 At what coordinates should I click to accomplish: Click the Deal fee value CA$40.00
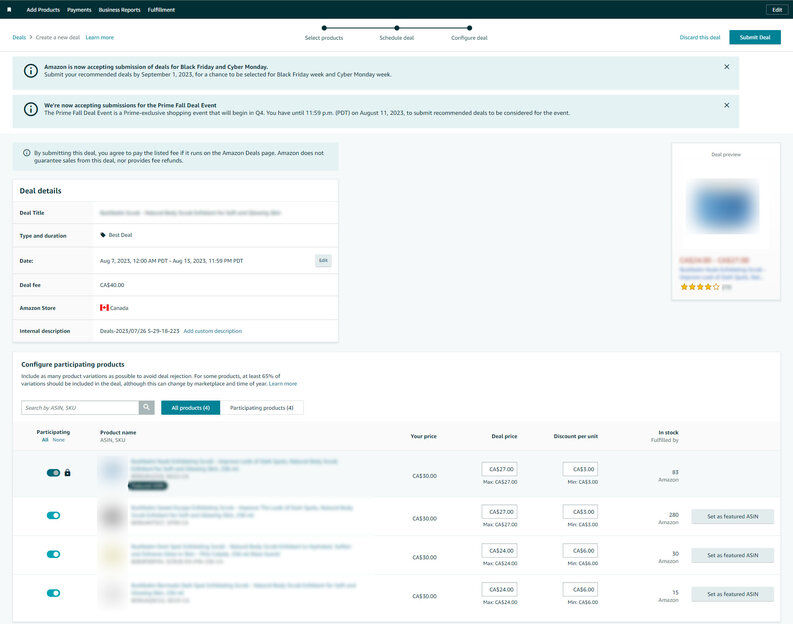[x=112, y=285]
